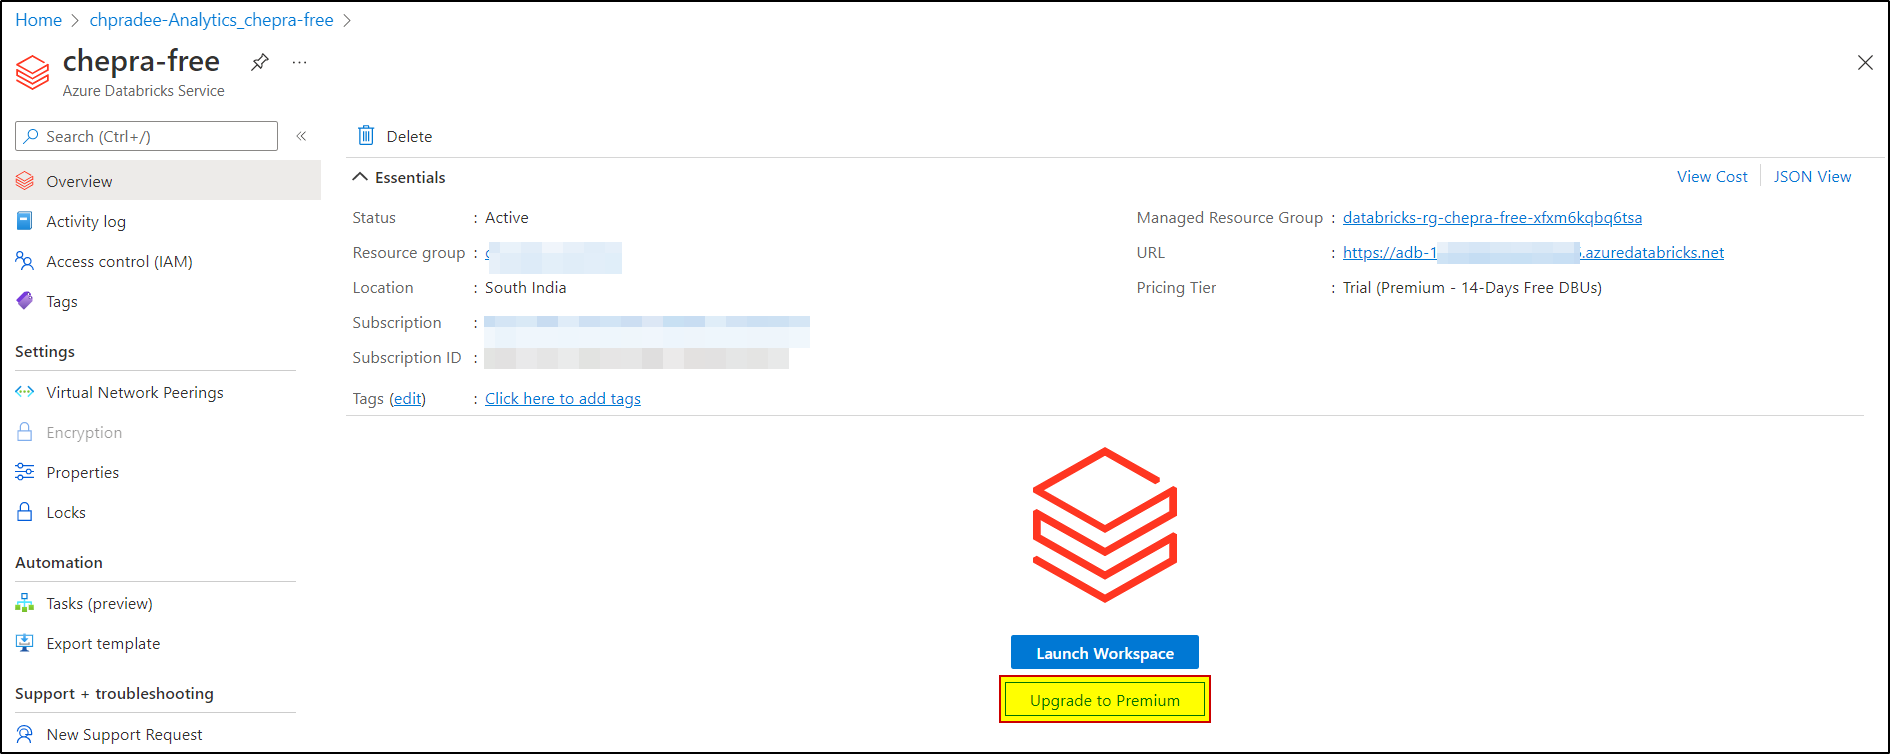1890x754 pixels.
Task: Click the large Databricks logo in center
Action: tap(1105, 525)
